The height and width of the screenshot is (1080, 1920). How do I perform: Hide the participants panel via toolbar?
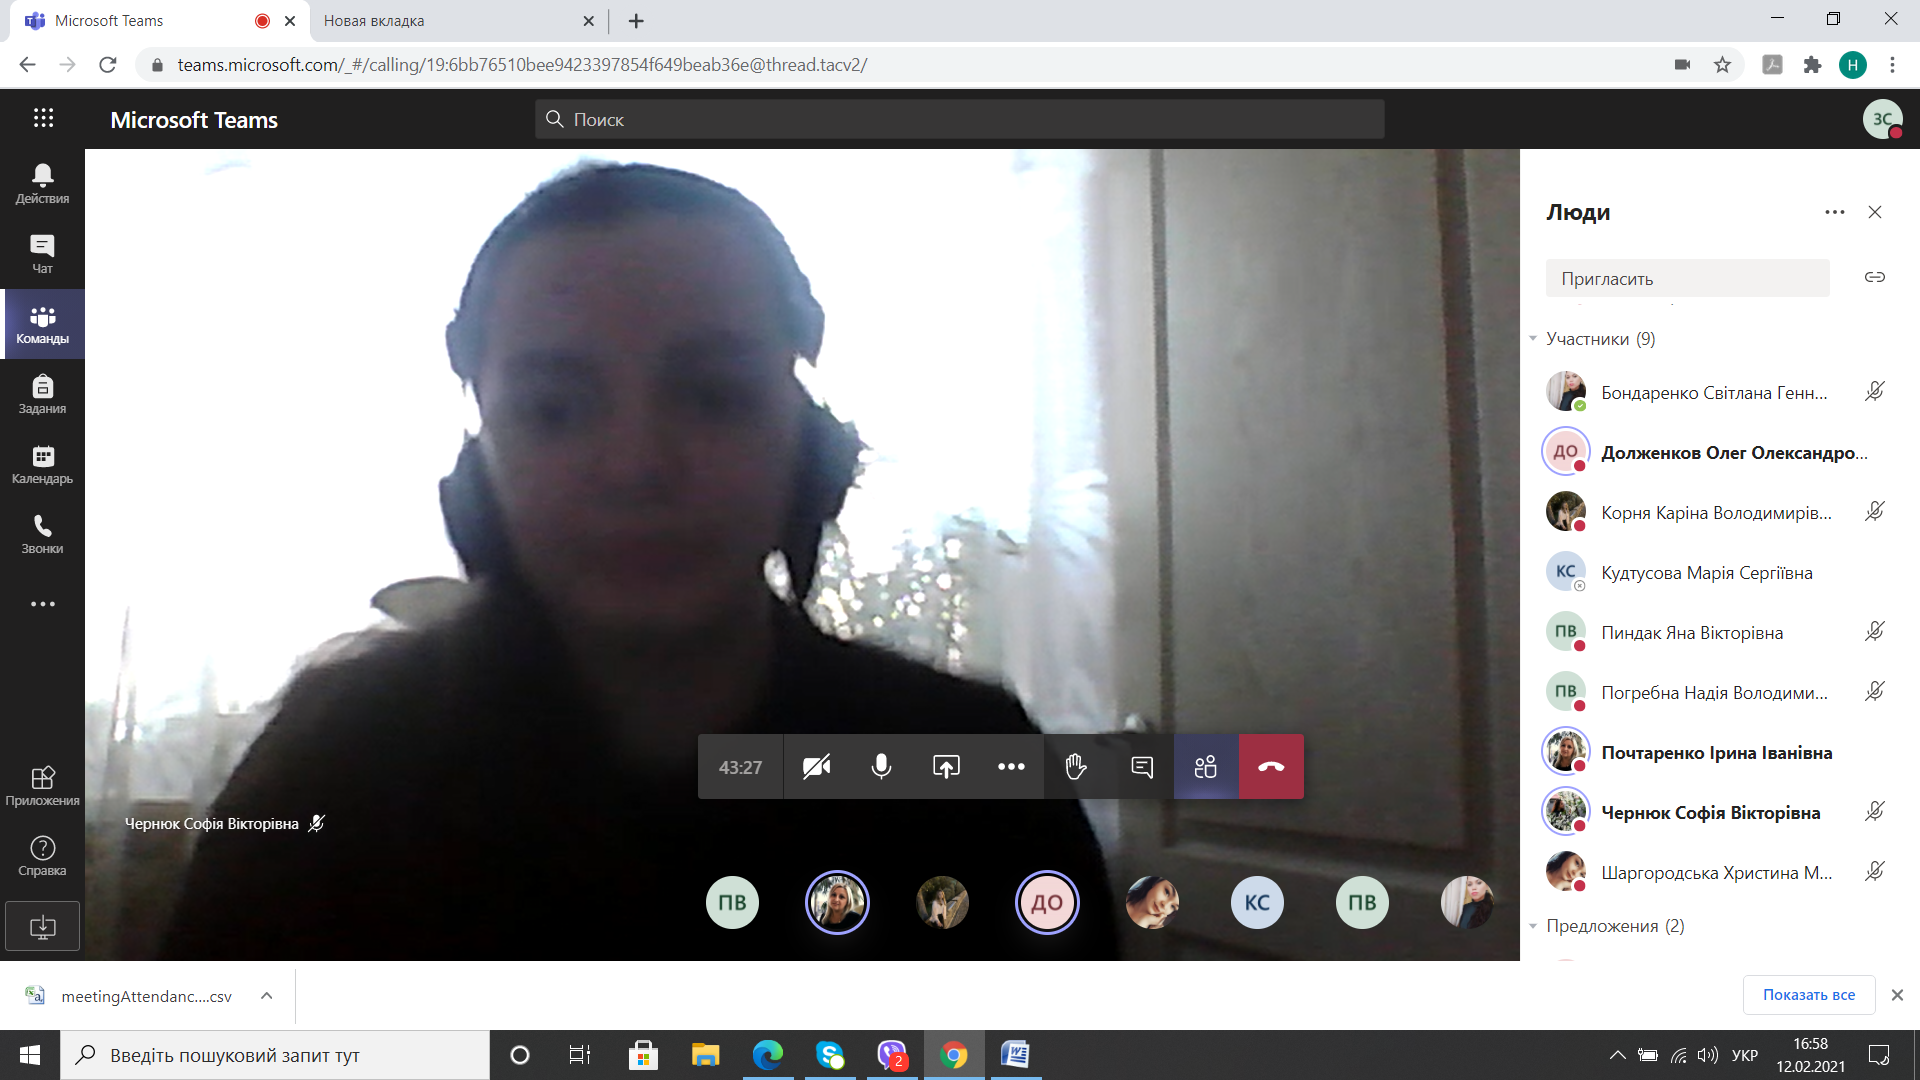pyautogui.click(x=1206, y=767)
